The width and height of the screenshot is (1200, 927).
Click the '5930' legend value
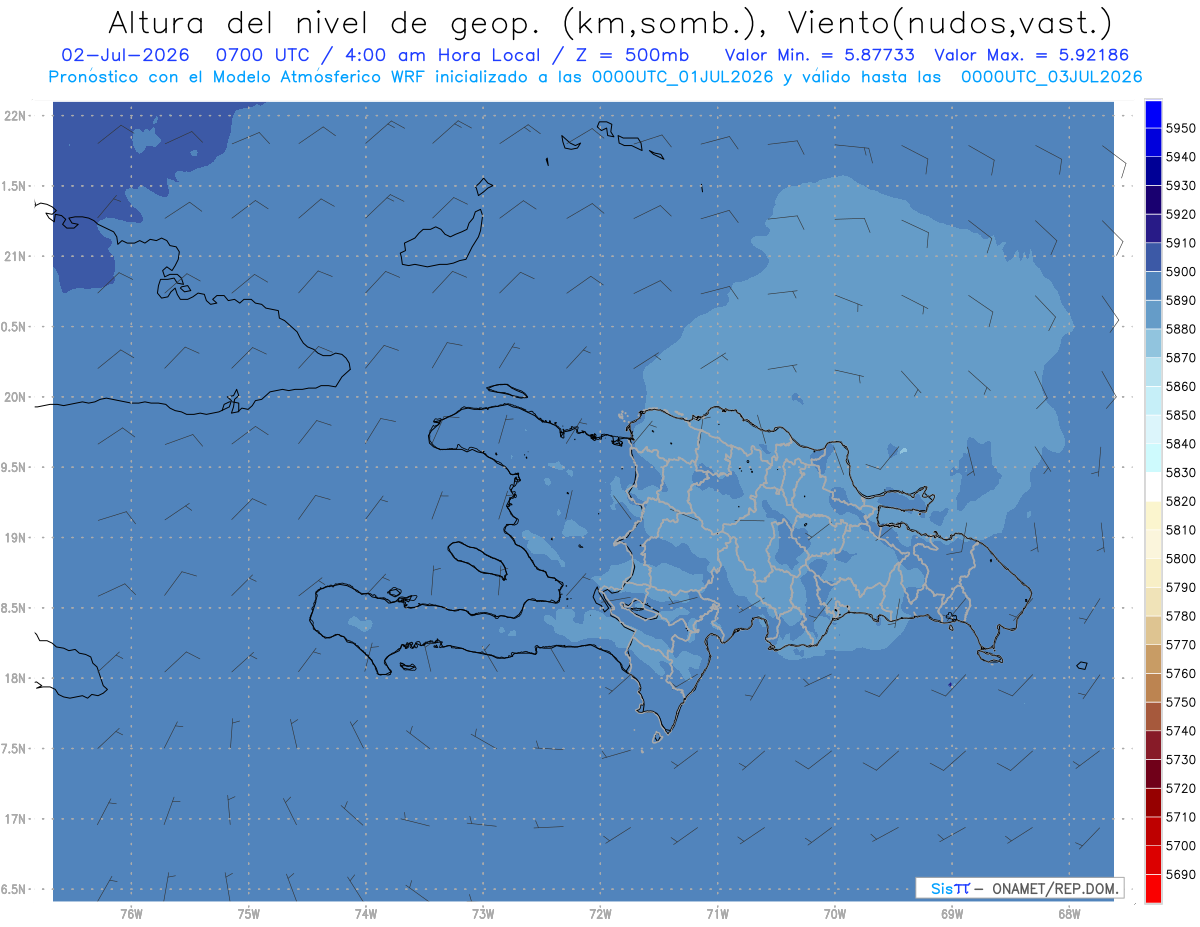coord(1180,186)
